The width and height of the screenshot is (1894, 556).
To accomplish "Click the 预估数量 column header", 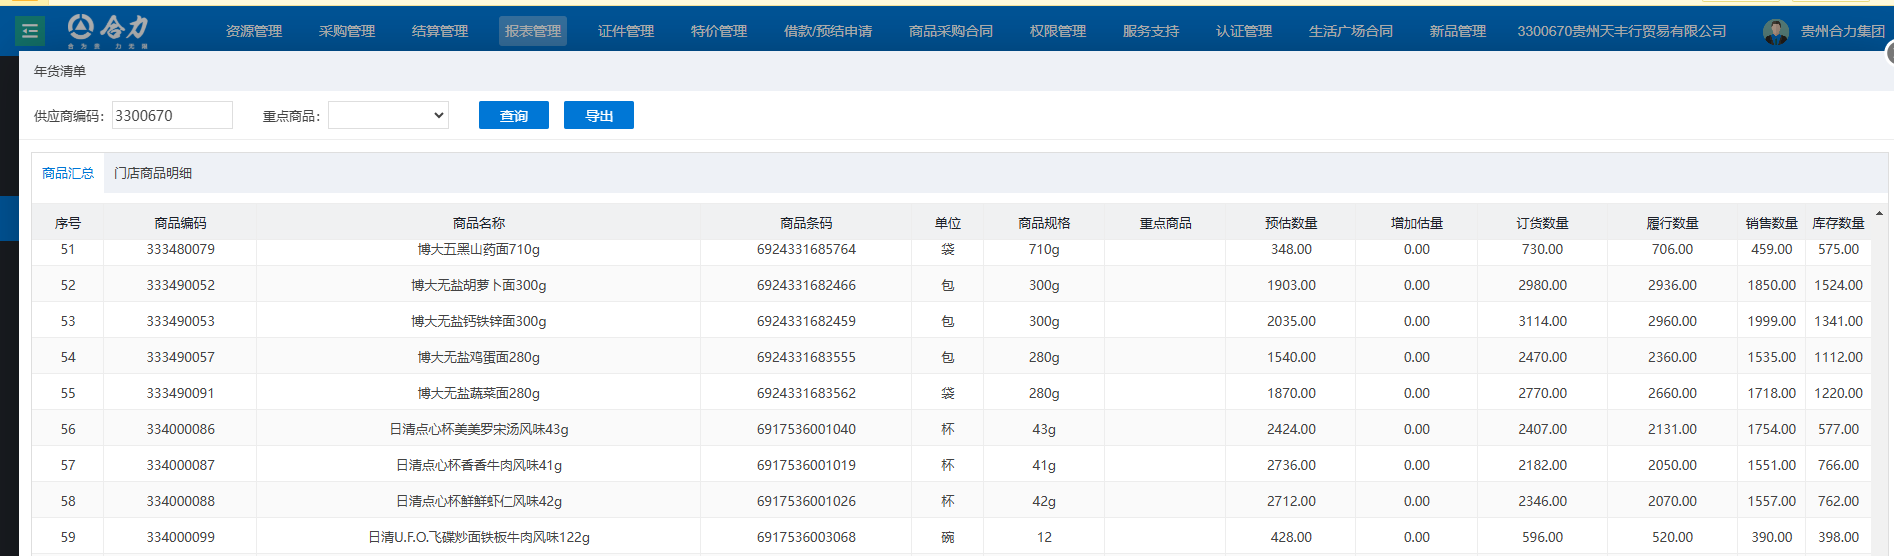I will [1290, 223].
